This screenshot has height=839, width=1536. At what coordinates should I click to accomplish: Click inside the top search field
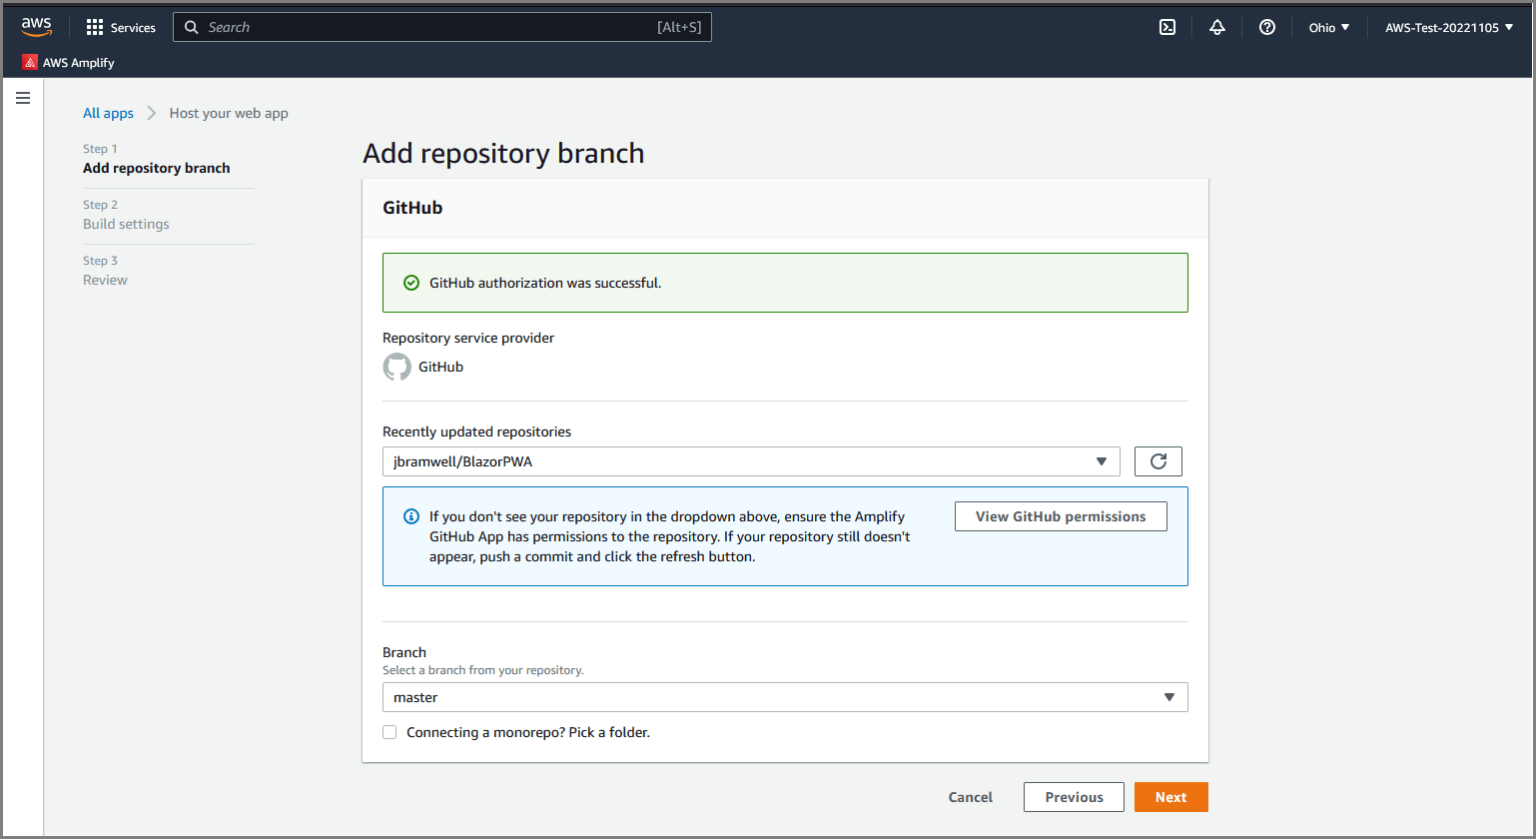(x=440, y=27)
